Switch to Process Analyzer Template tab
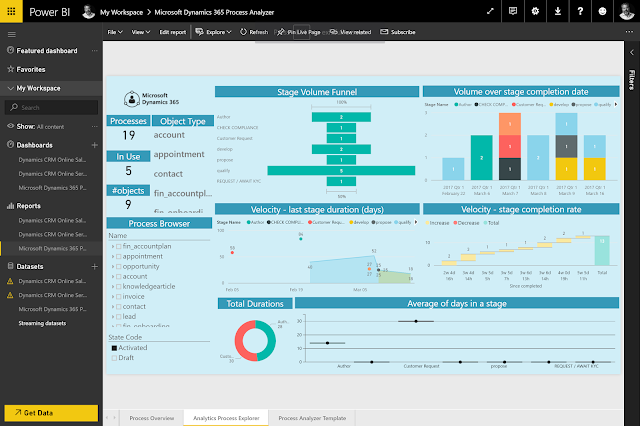The width and height of the screenshot is (640, 426). (312, 418)
